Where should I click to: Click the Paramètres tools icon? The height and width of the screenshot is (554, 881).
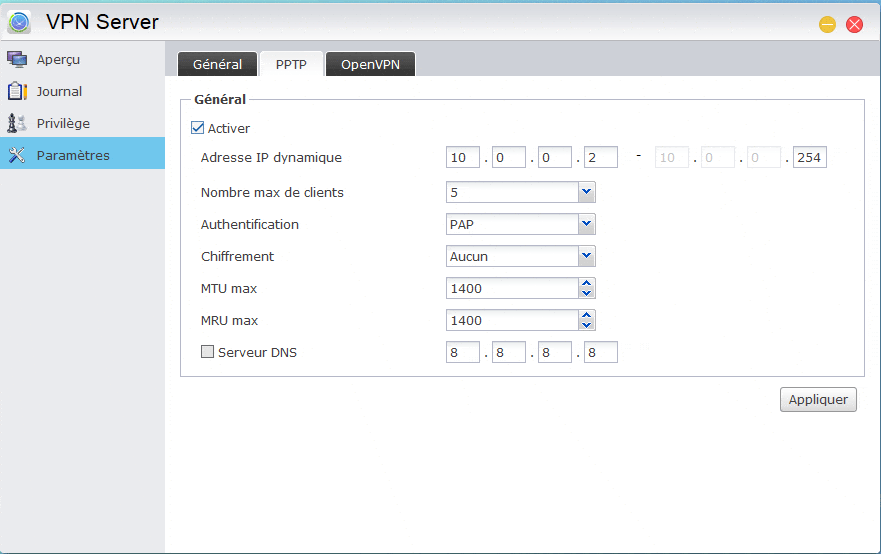(17, 155)
